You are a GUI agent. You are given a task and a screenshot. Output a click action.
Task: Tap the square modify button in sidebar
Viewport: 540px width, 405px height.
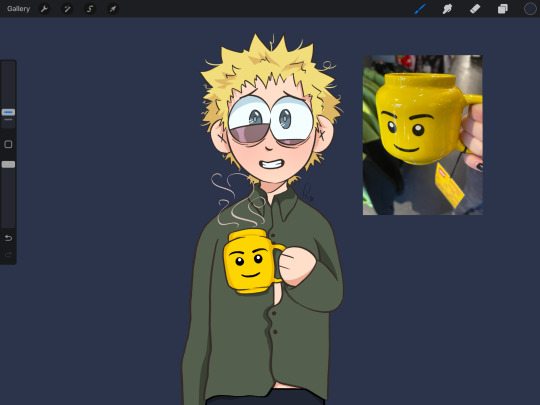click(8, 144)
